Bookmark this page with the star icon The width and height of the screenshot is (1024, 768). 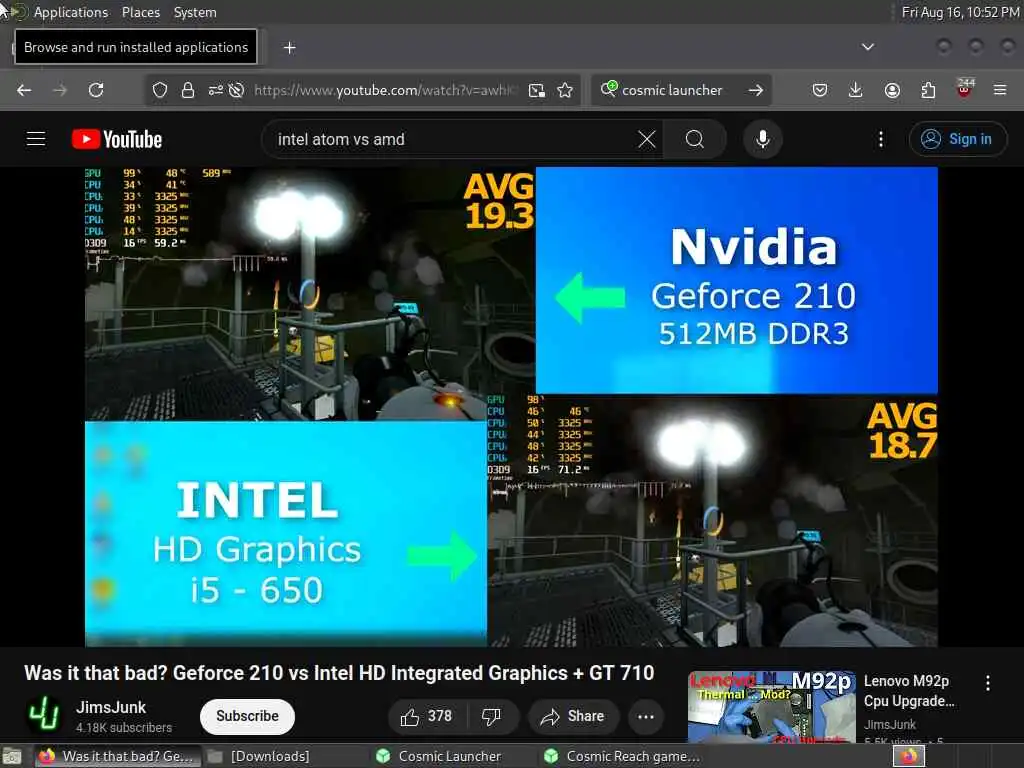pyautogui.click(x=566, y=90)
